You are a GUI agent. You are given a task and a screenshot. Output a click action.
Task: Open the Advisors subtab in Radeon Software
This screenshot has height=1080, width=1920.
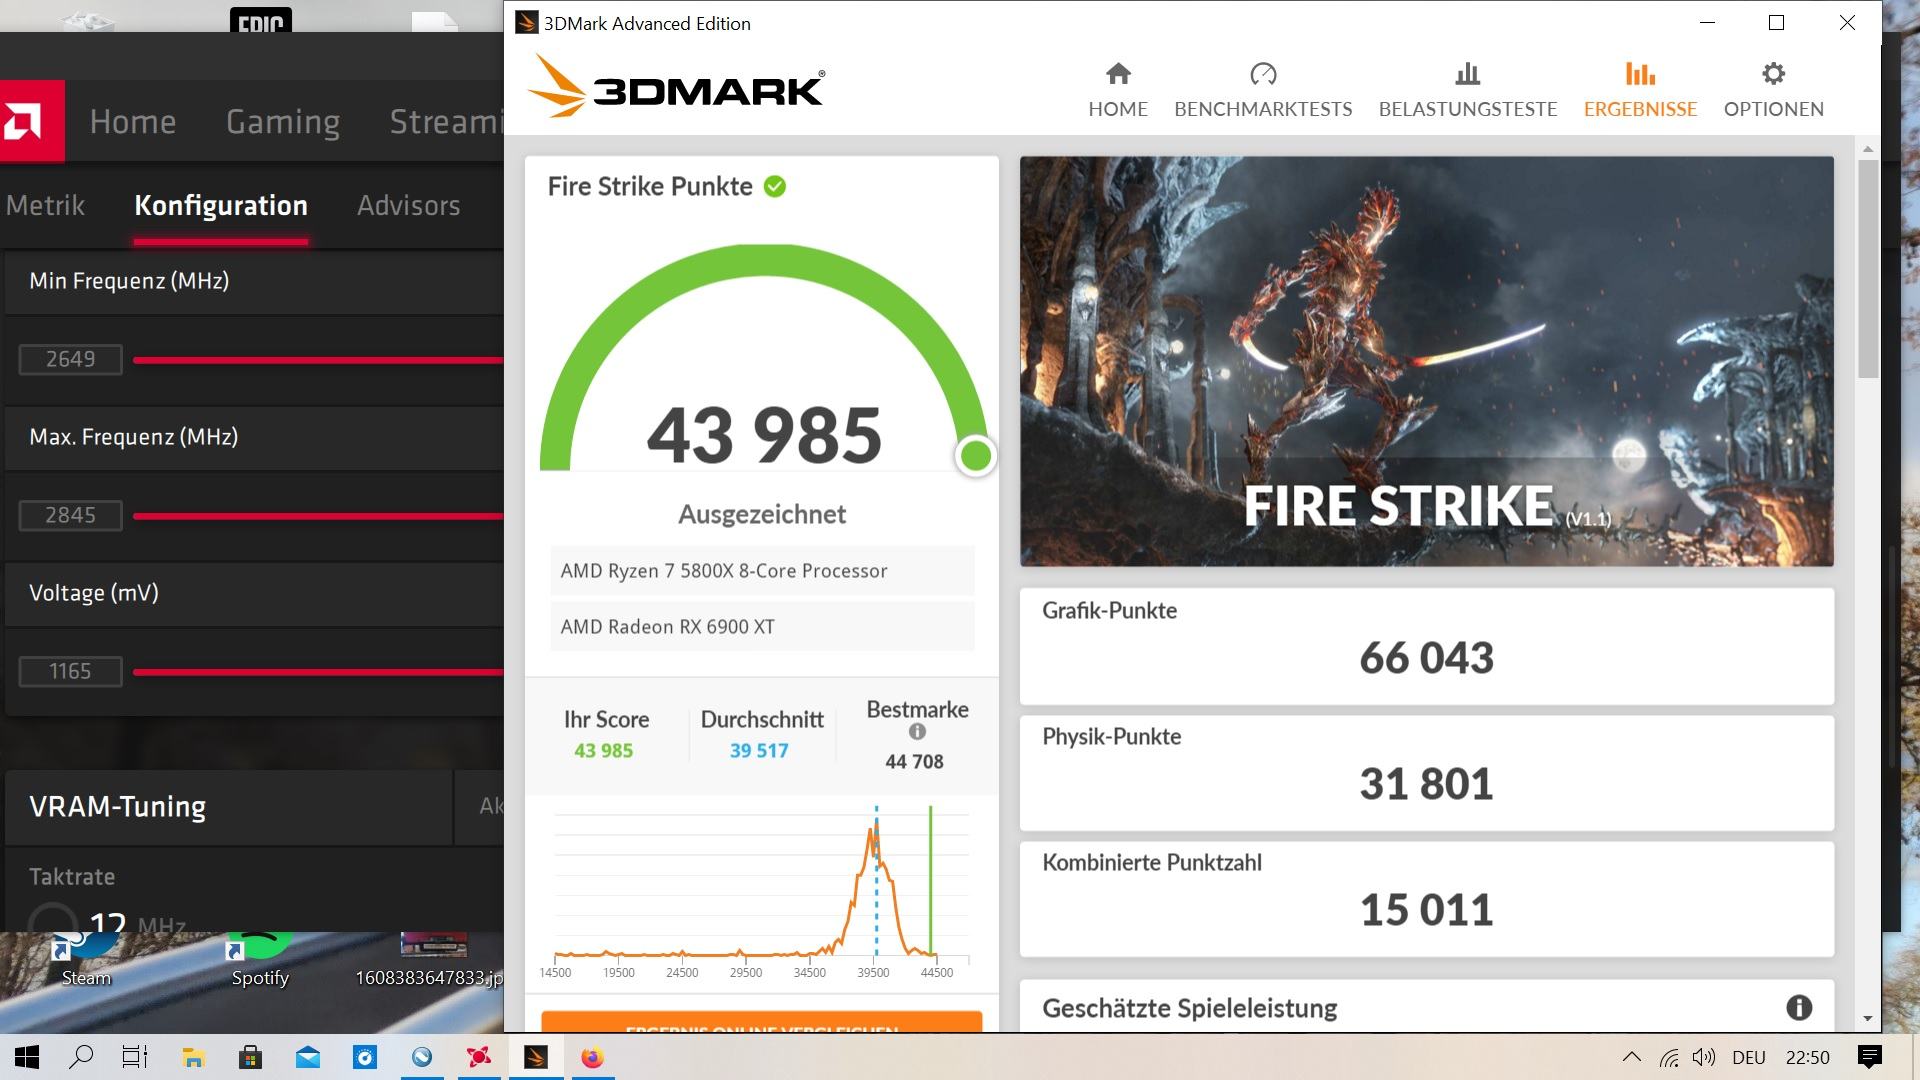click(x=408, y=205)
